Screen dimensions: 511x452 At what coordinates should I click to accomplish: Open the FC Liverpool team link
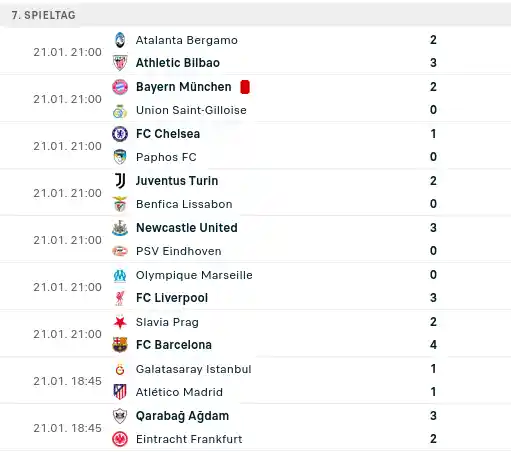point(172,298)
